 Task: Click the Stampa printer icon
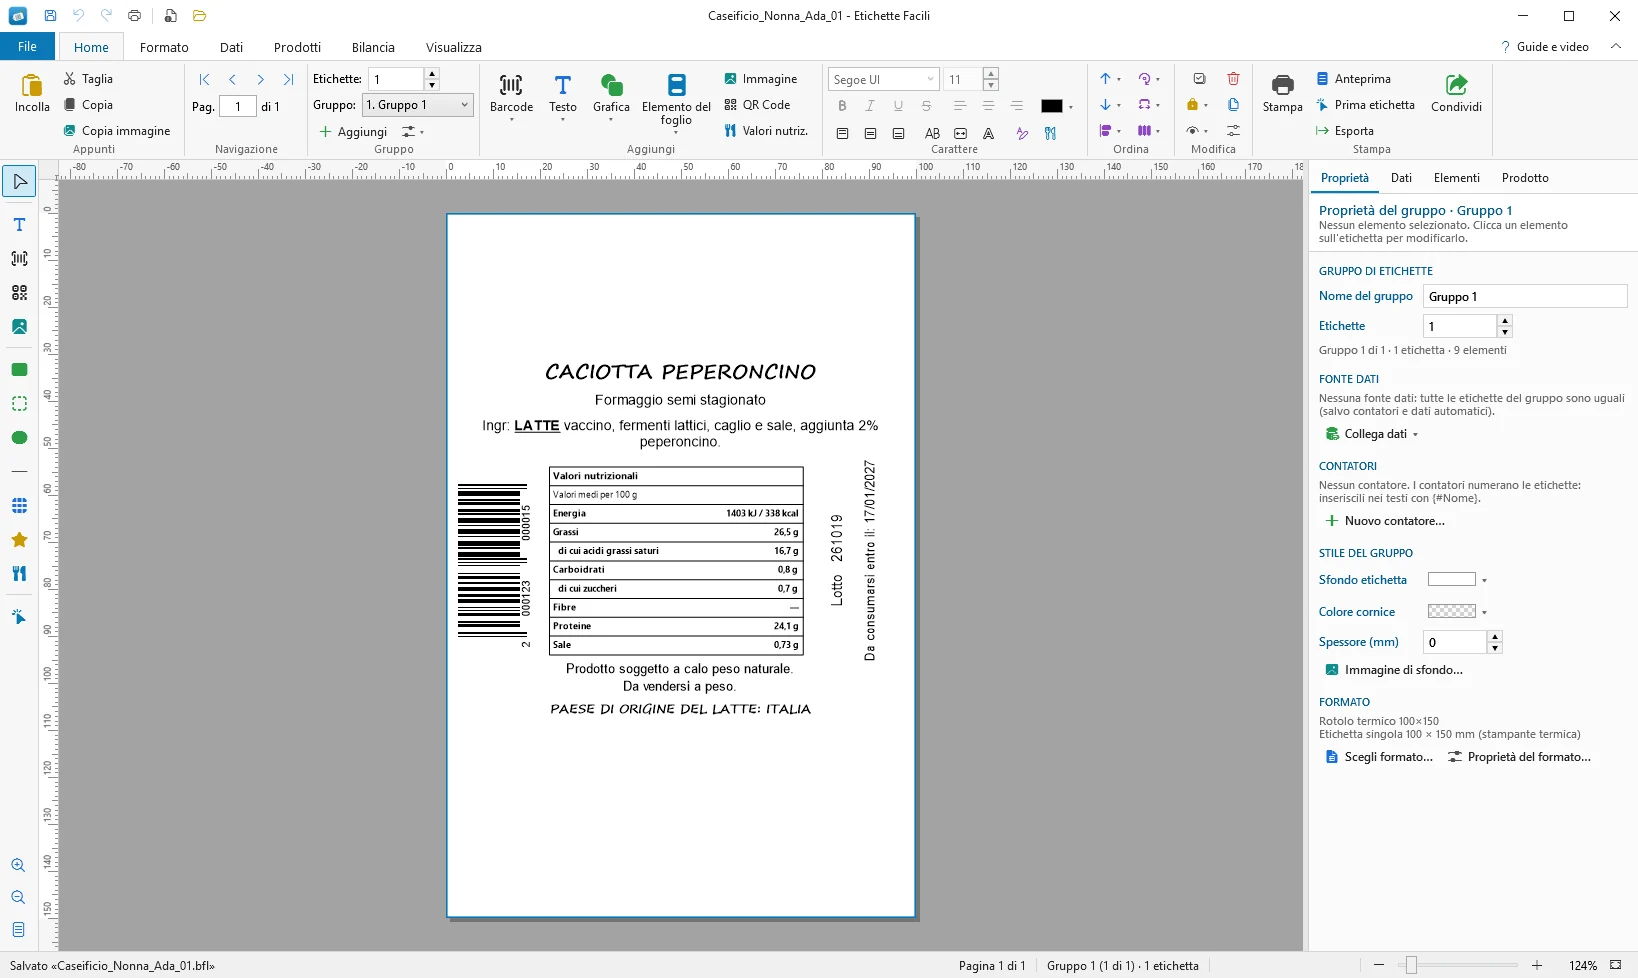point(1282,94)
